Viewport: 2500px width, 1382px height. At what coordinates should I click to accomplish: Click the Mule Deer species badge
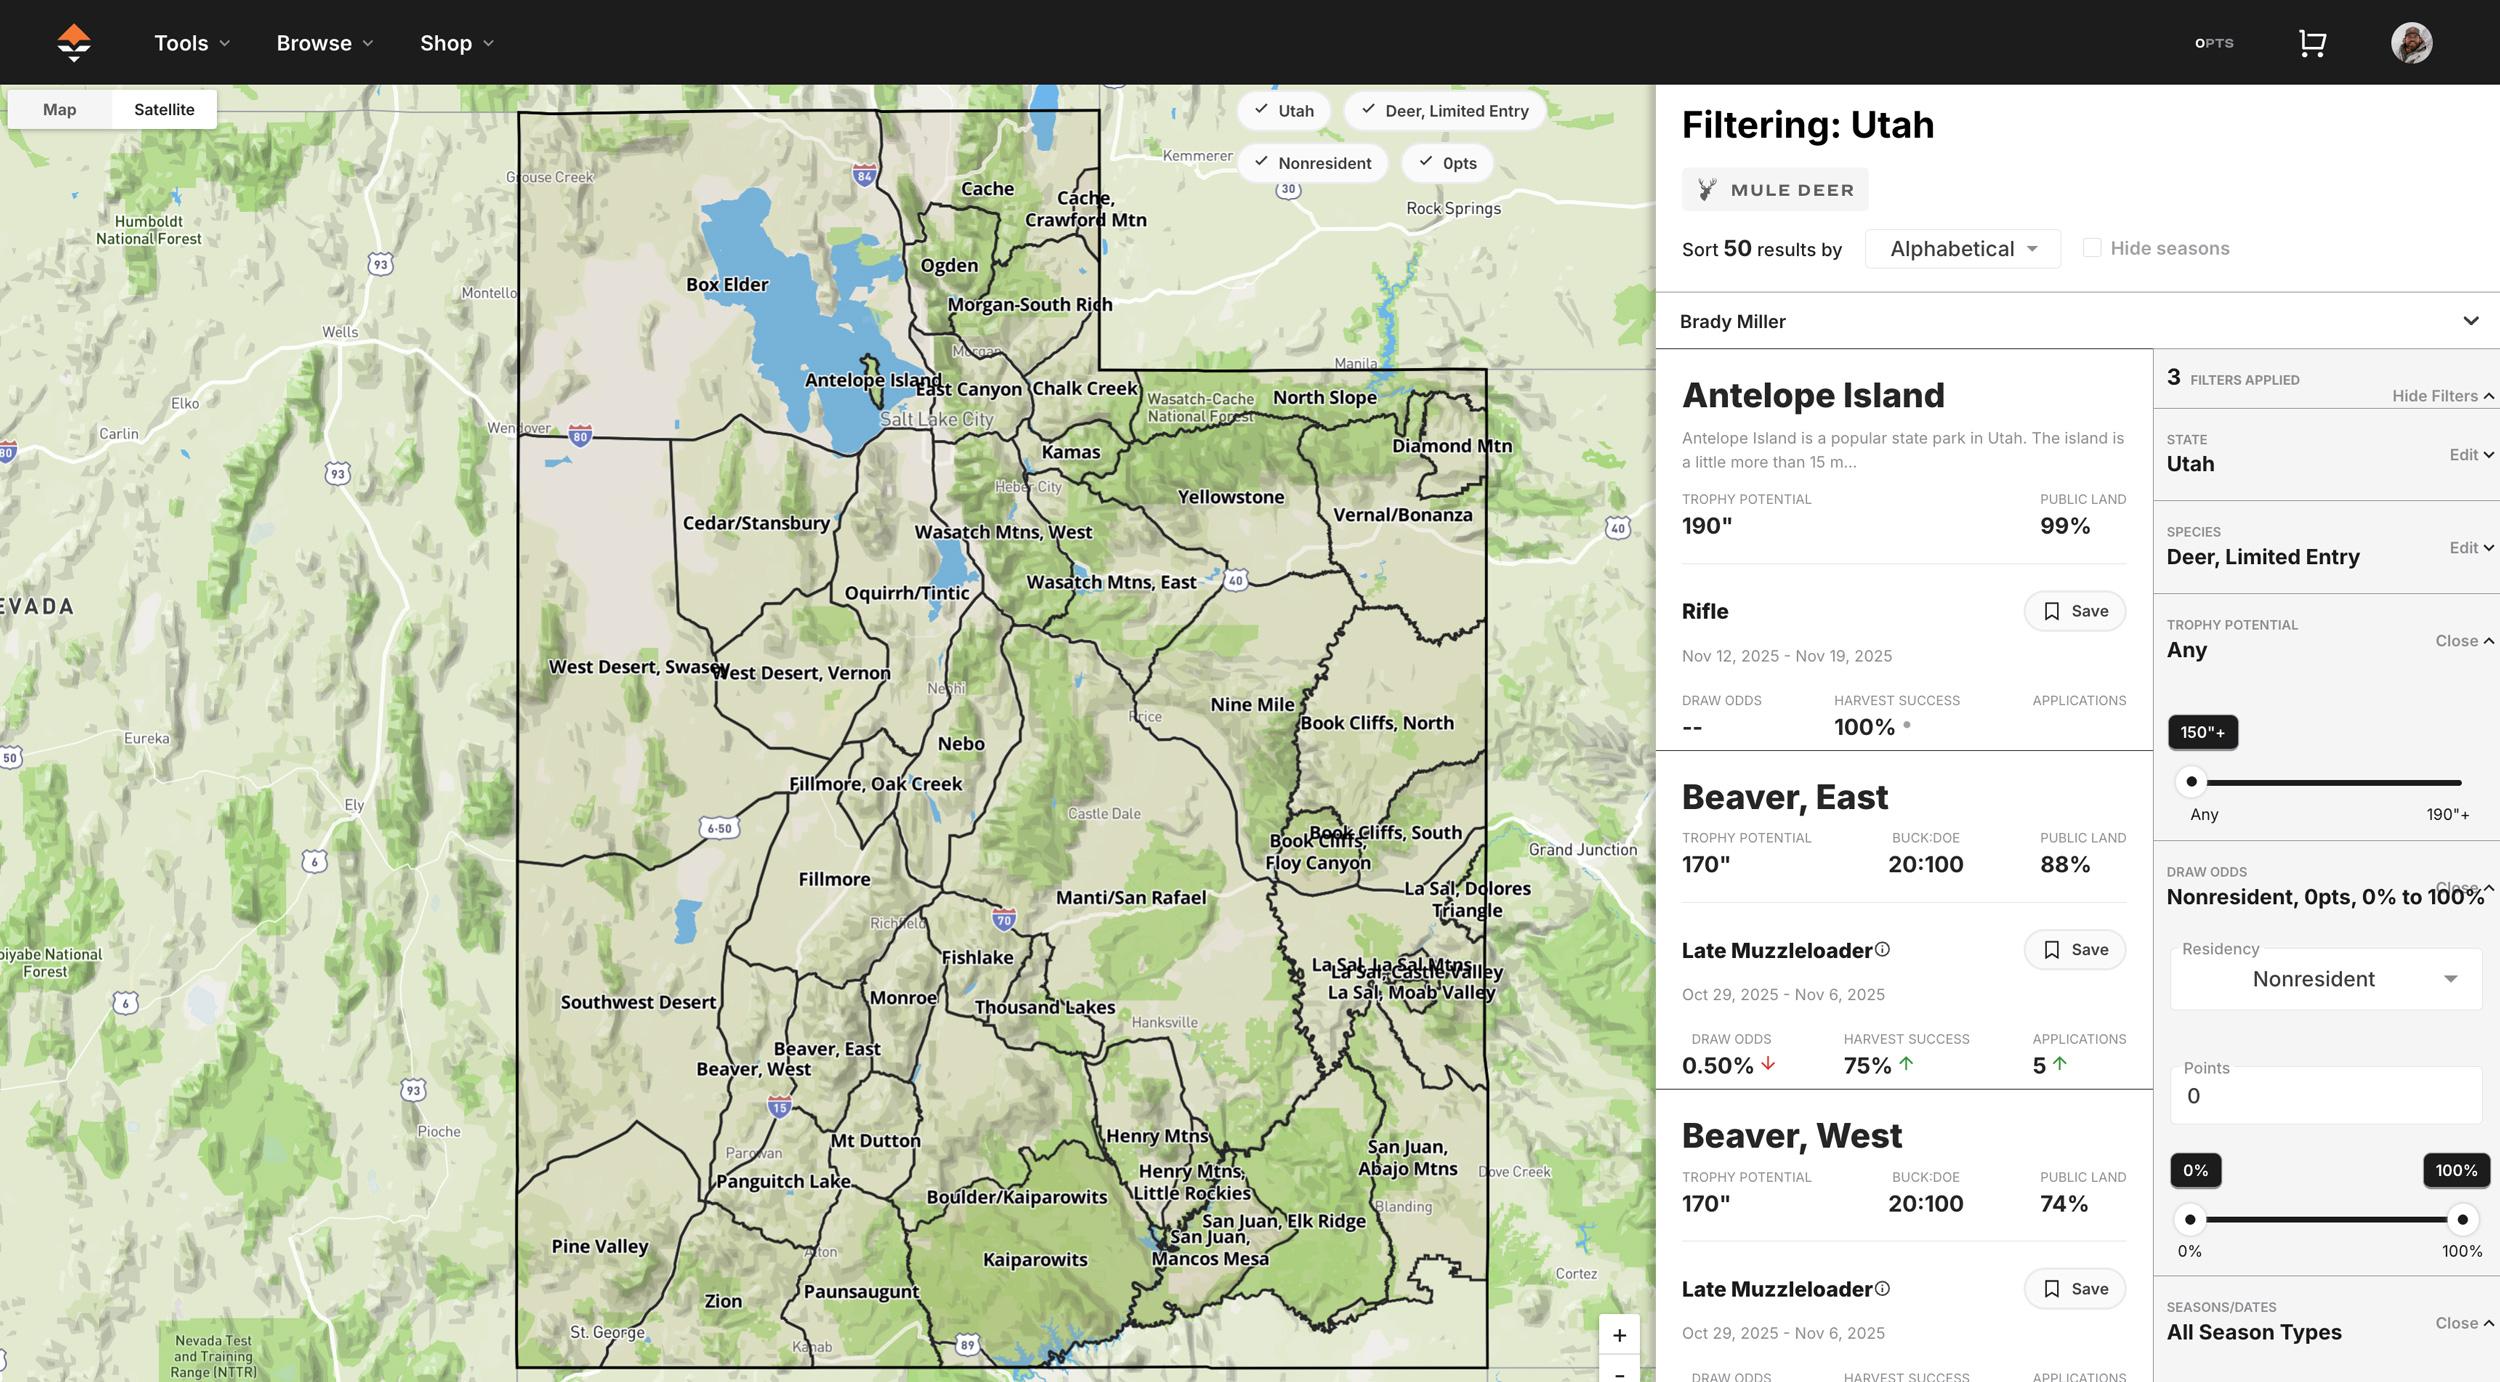click(x=1775, y=189)
